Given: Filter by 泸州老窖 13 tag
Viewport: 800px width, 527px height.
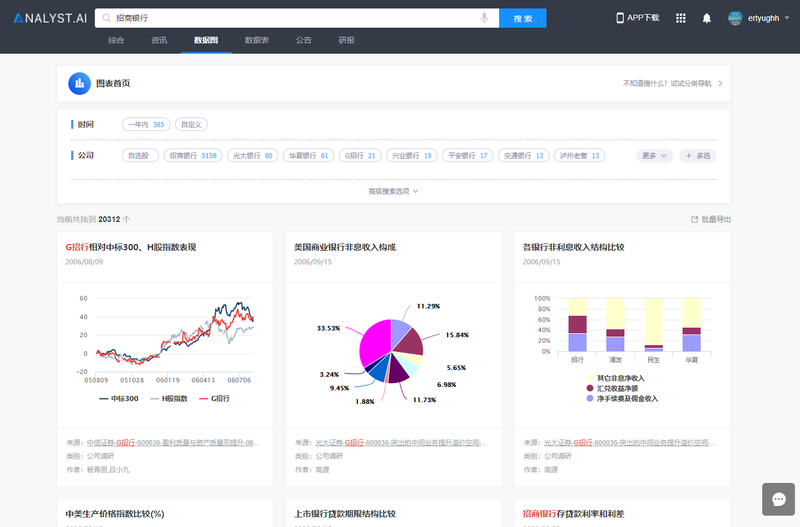Looking at the screenshot, I should [580, 156].
